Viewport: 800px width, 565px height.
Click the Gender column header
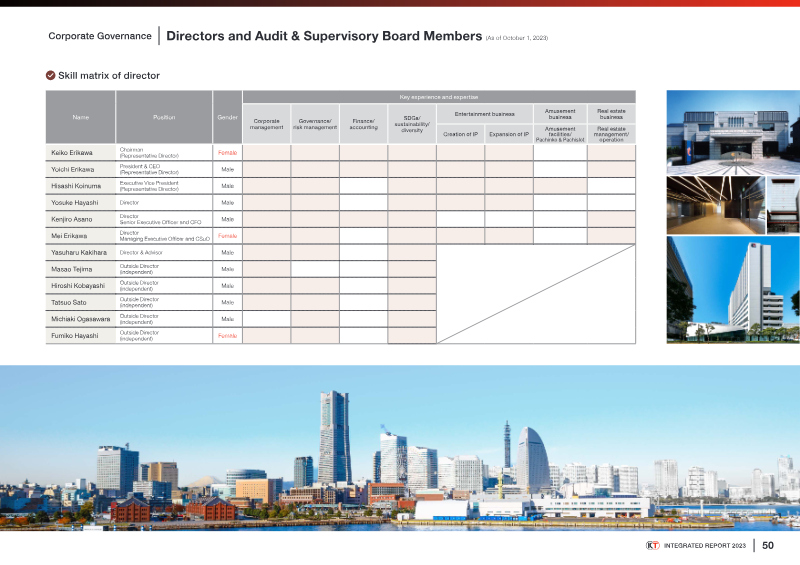pyautogui.click(x=228, y=117)
